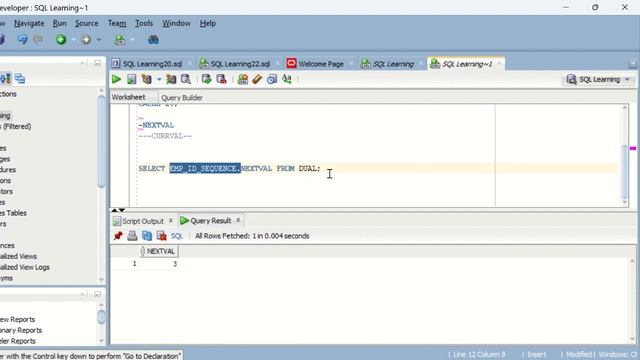640x360 pixels.
Task: Close the Query Result tab
Action: coord(238,220)
